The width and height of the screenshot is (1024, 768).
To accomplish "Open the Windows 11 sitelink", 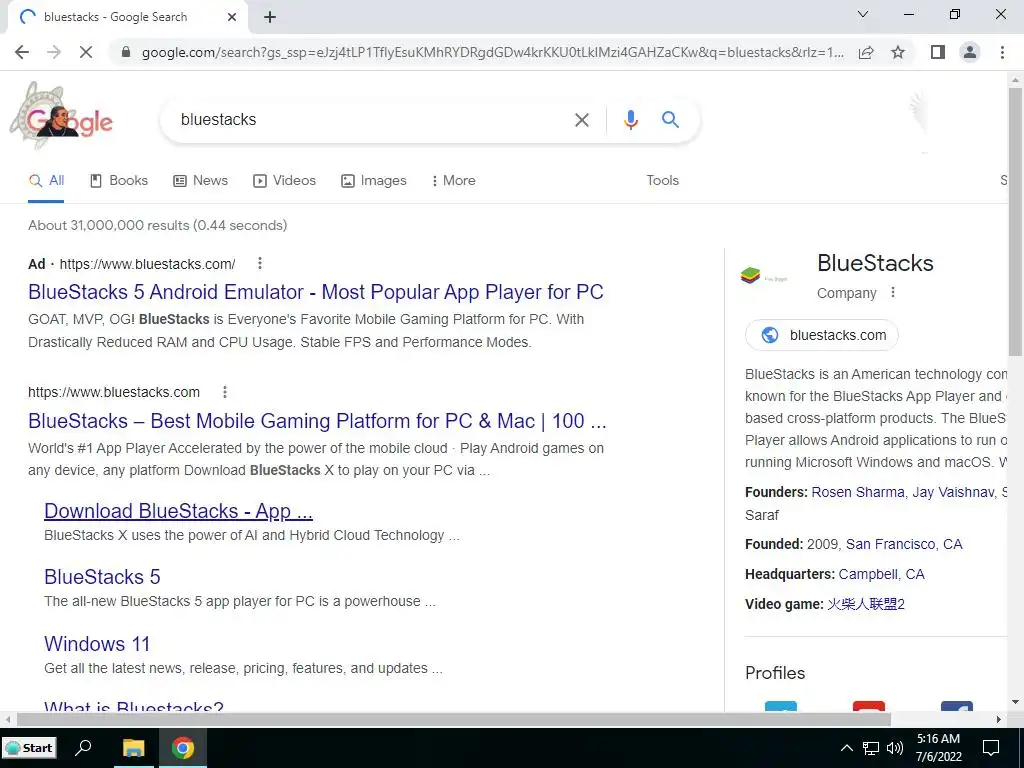I will tap(97, 644).
